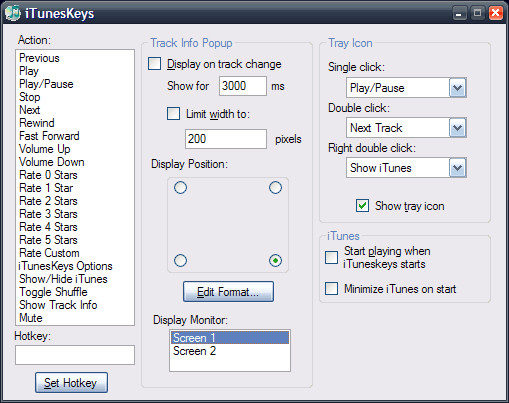Open the Double click action dropdown
The height and width of the screenshot is (403, 509).
457,128
